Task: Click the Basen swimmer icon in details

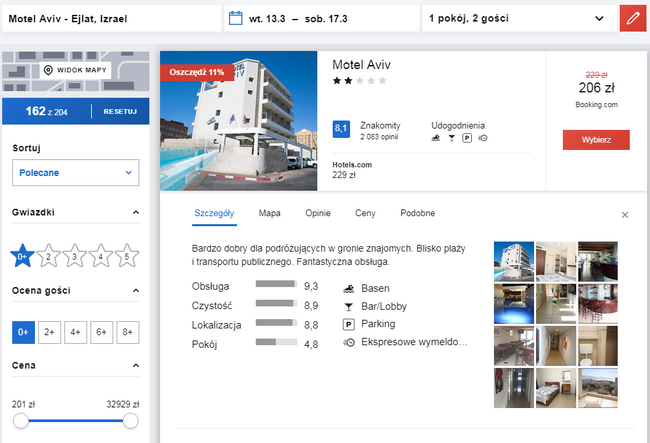Action: point(349,288)
